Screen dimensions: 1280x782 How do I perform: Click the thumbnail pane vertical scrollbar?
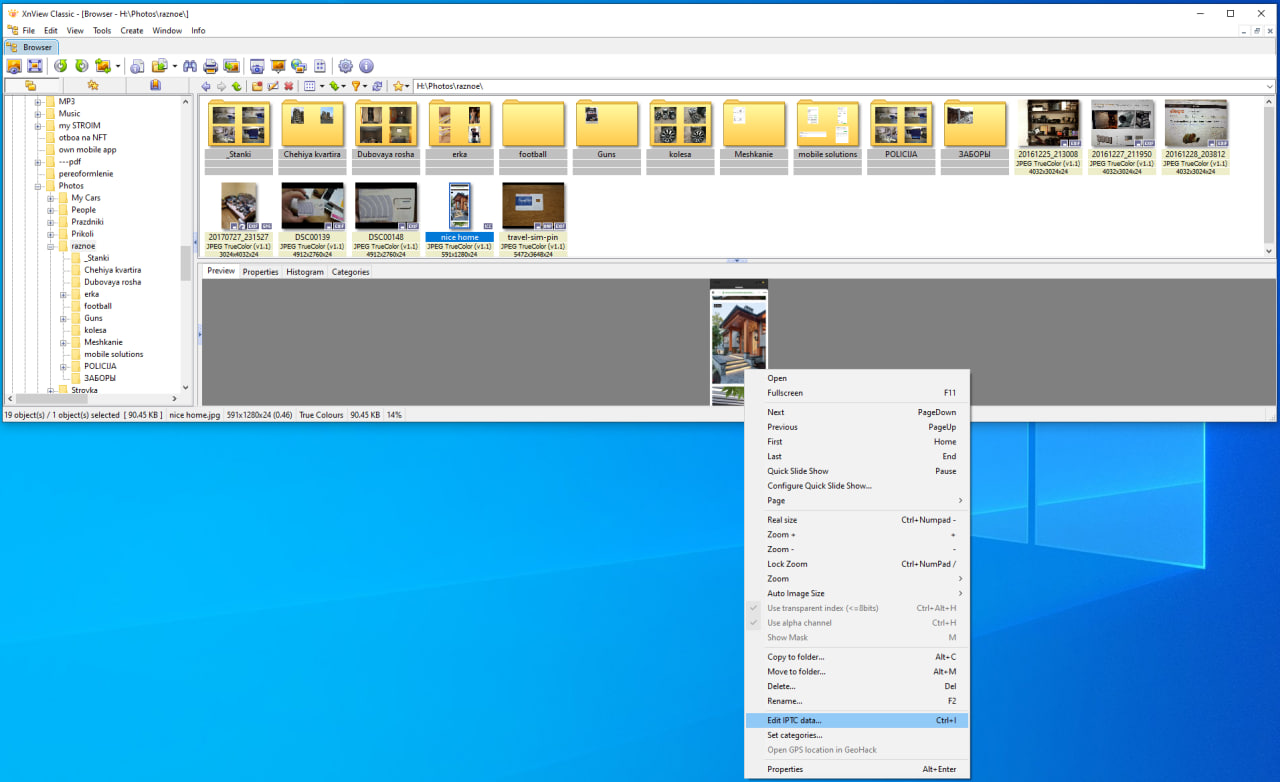pyautogui.click(x=1270, y=177)
